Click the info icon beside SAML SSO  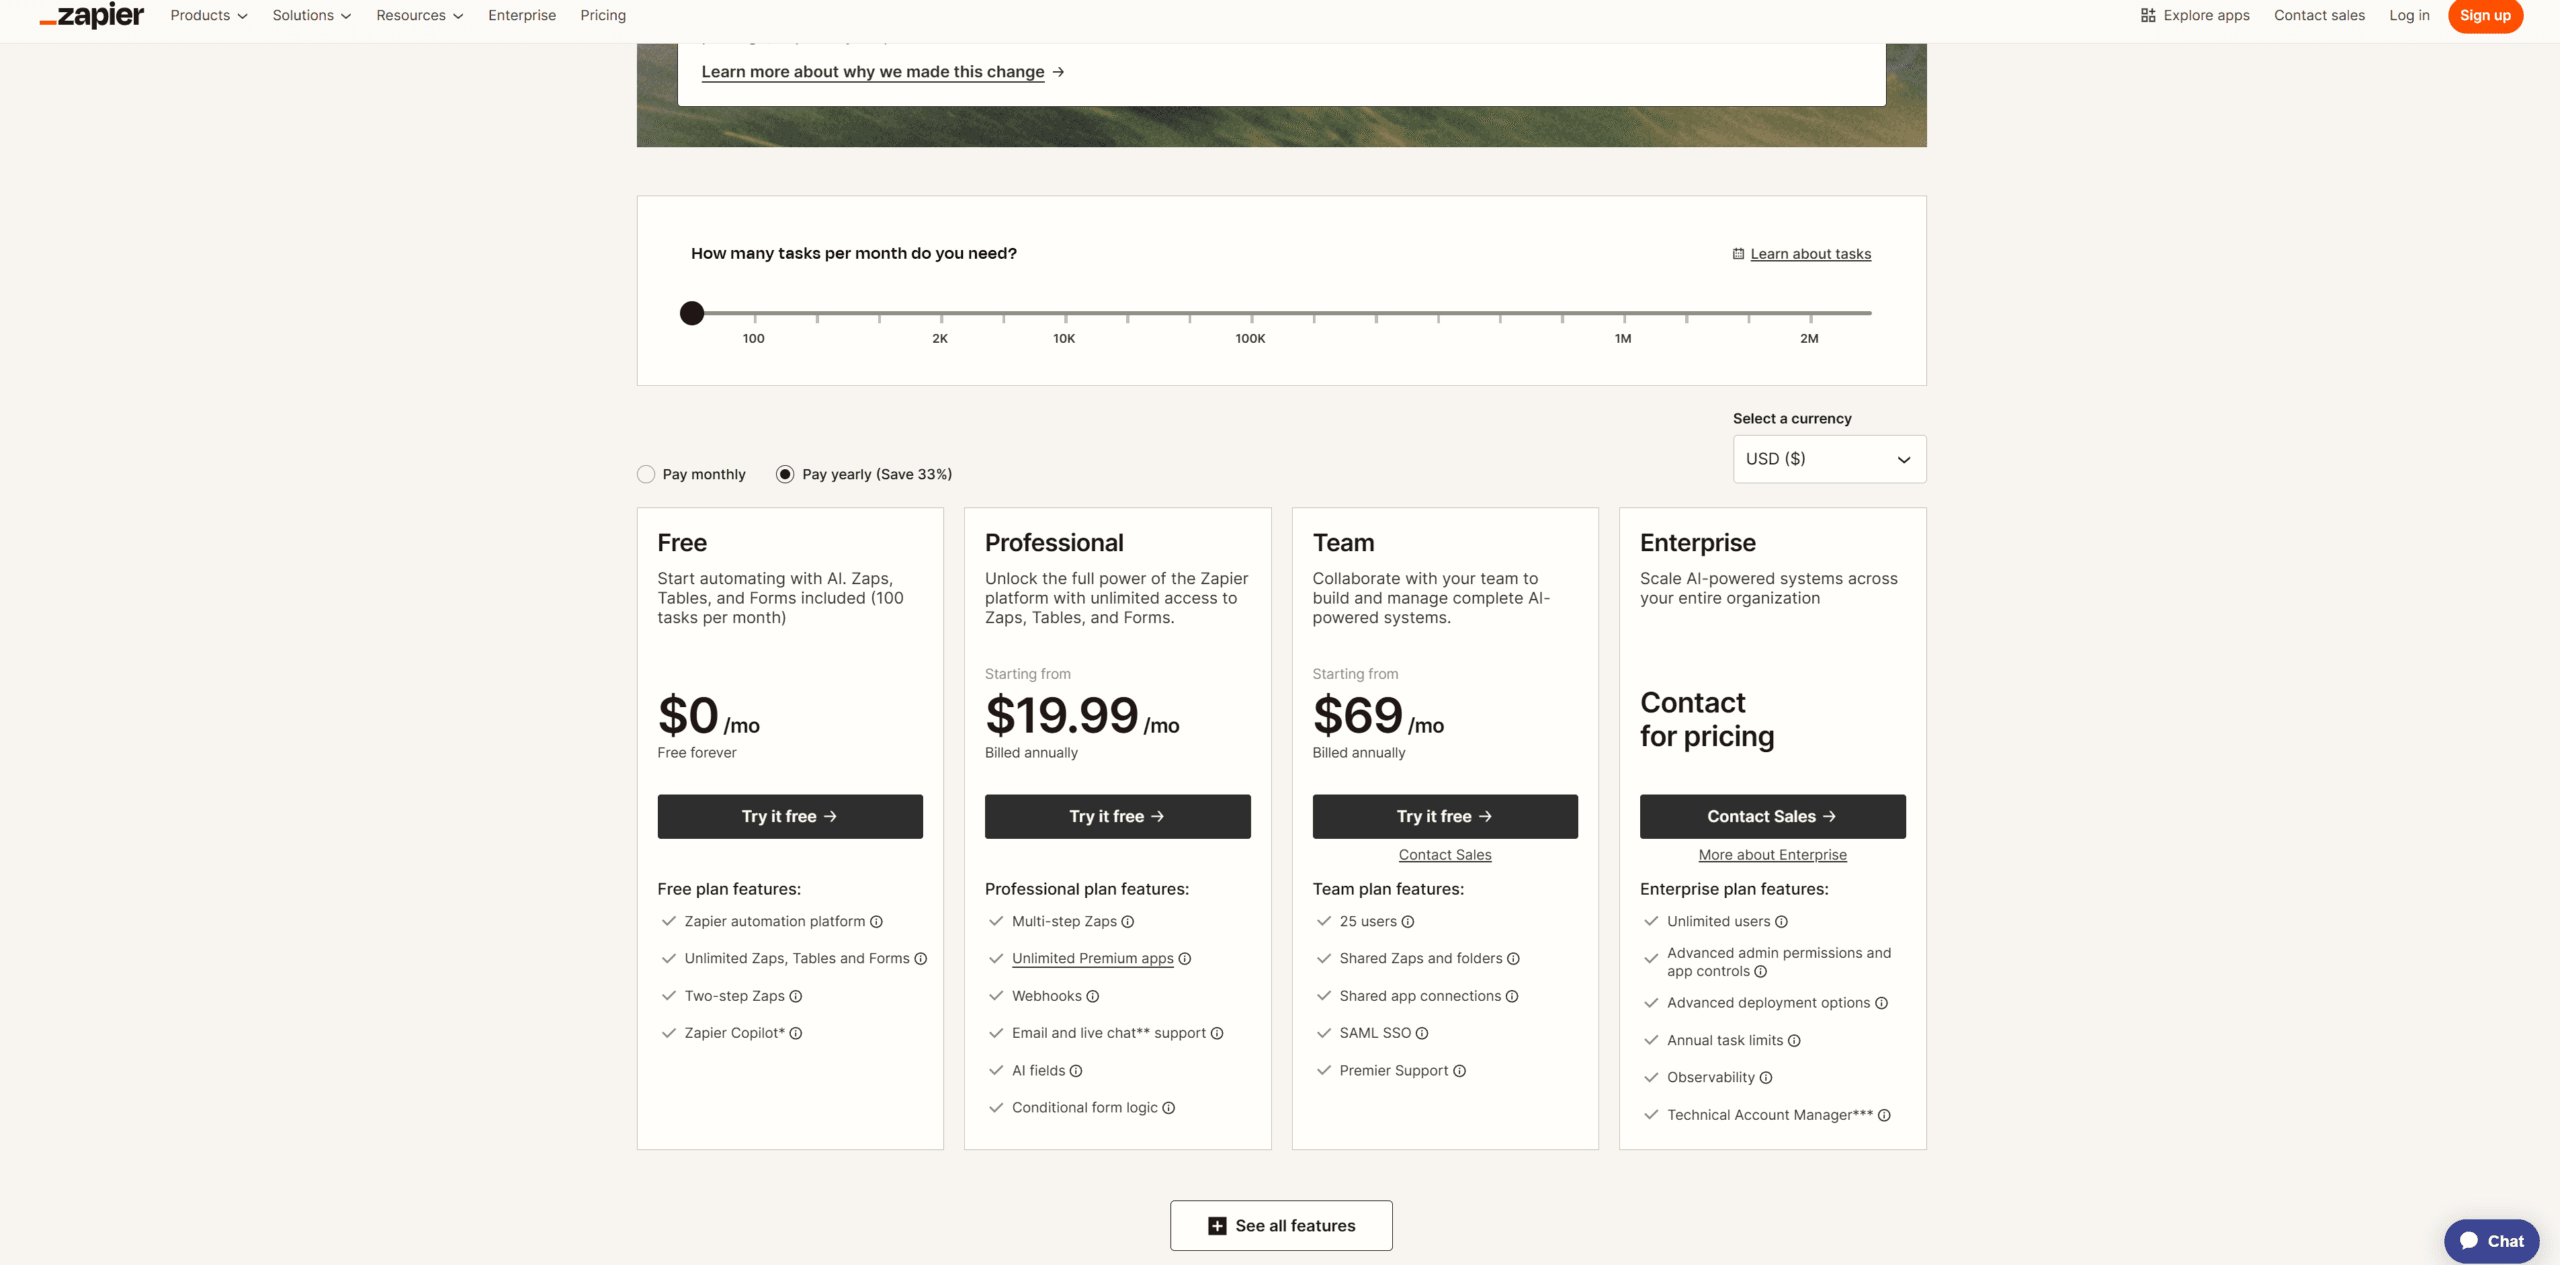click(x=1421, y=1033)
